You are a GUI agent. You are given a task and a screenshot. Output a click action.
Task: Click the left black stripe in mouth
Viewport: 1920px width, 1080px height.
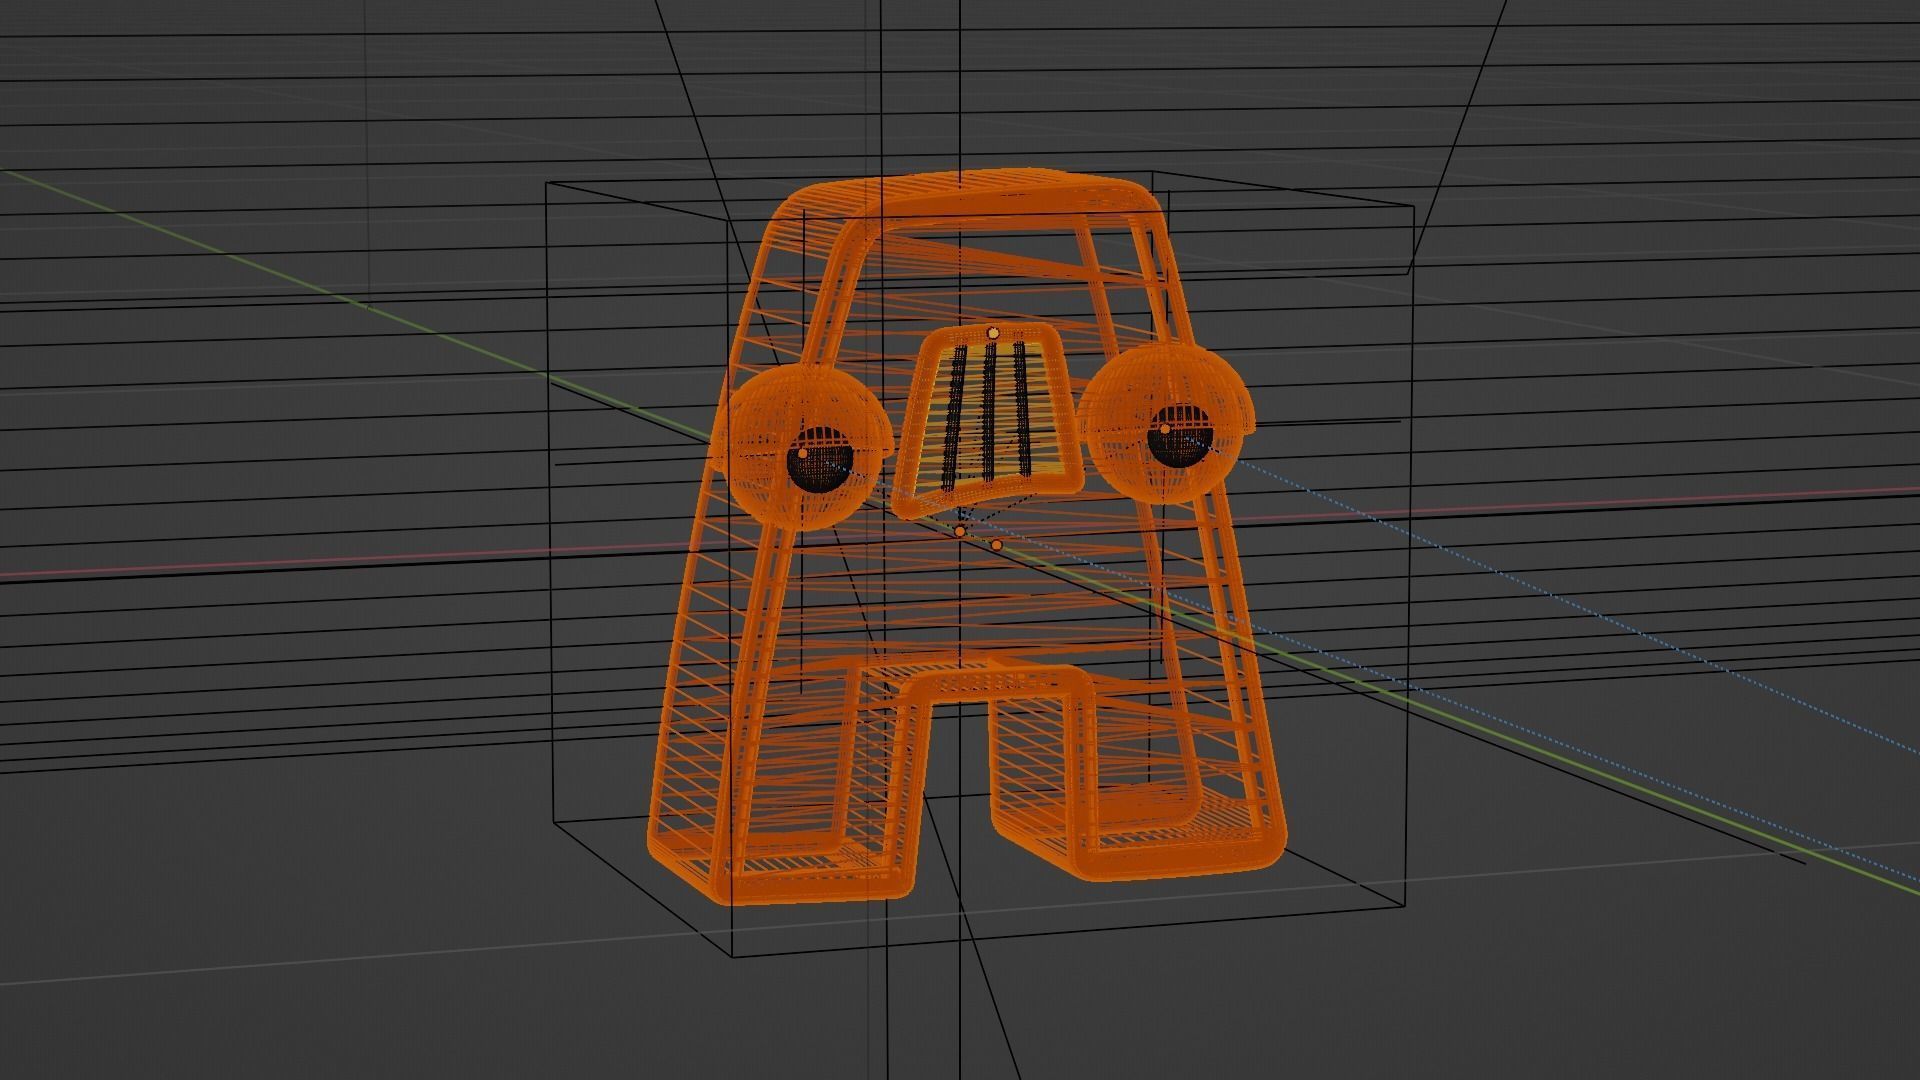pyautogui.click(x=955, y=415)
